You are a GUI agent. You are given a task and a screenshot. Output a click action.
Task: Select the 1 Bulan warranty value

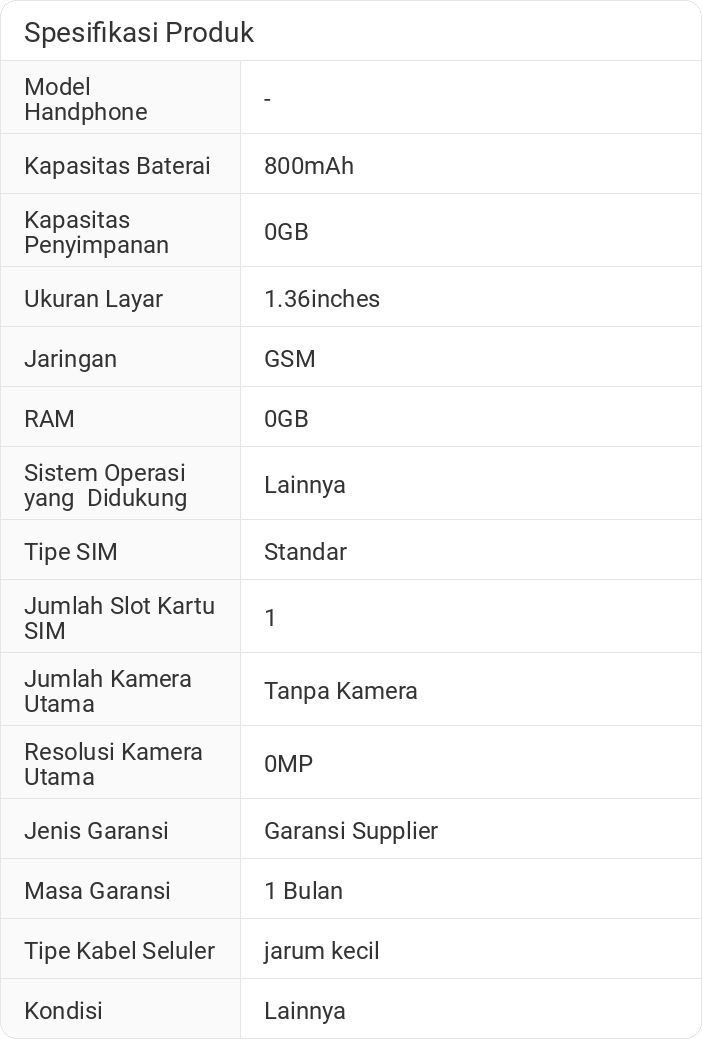pyautogui.click(x=303, y=891)
